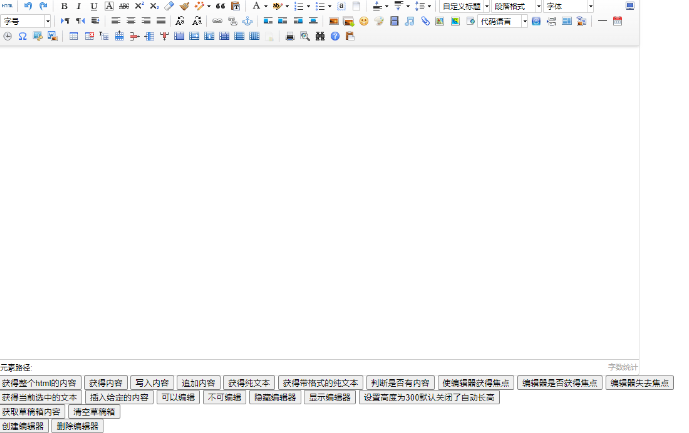Switch to HTML source mode
The image size is (689, 433).
point(7,6)
